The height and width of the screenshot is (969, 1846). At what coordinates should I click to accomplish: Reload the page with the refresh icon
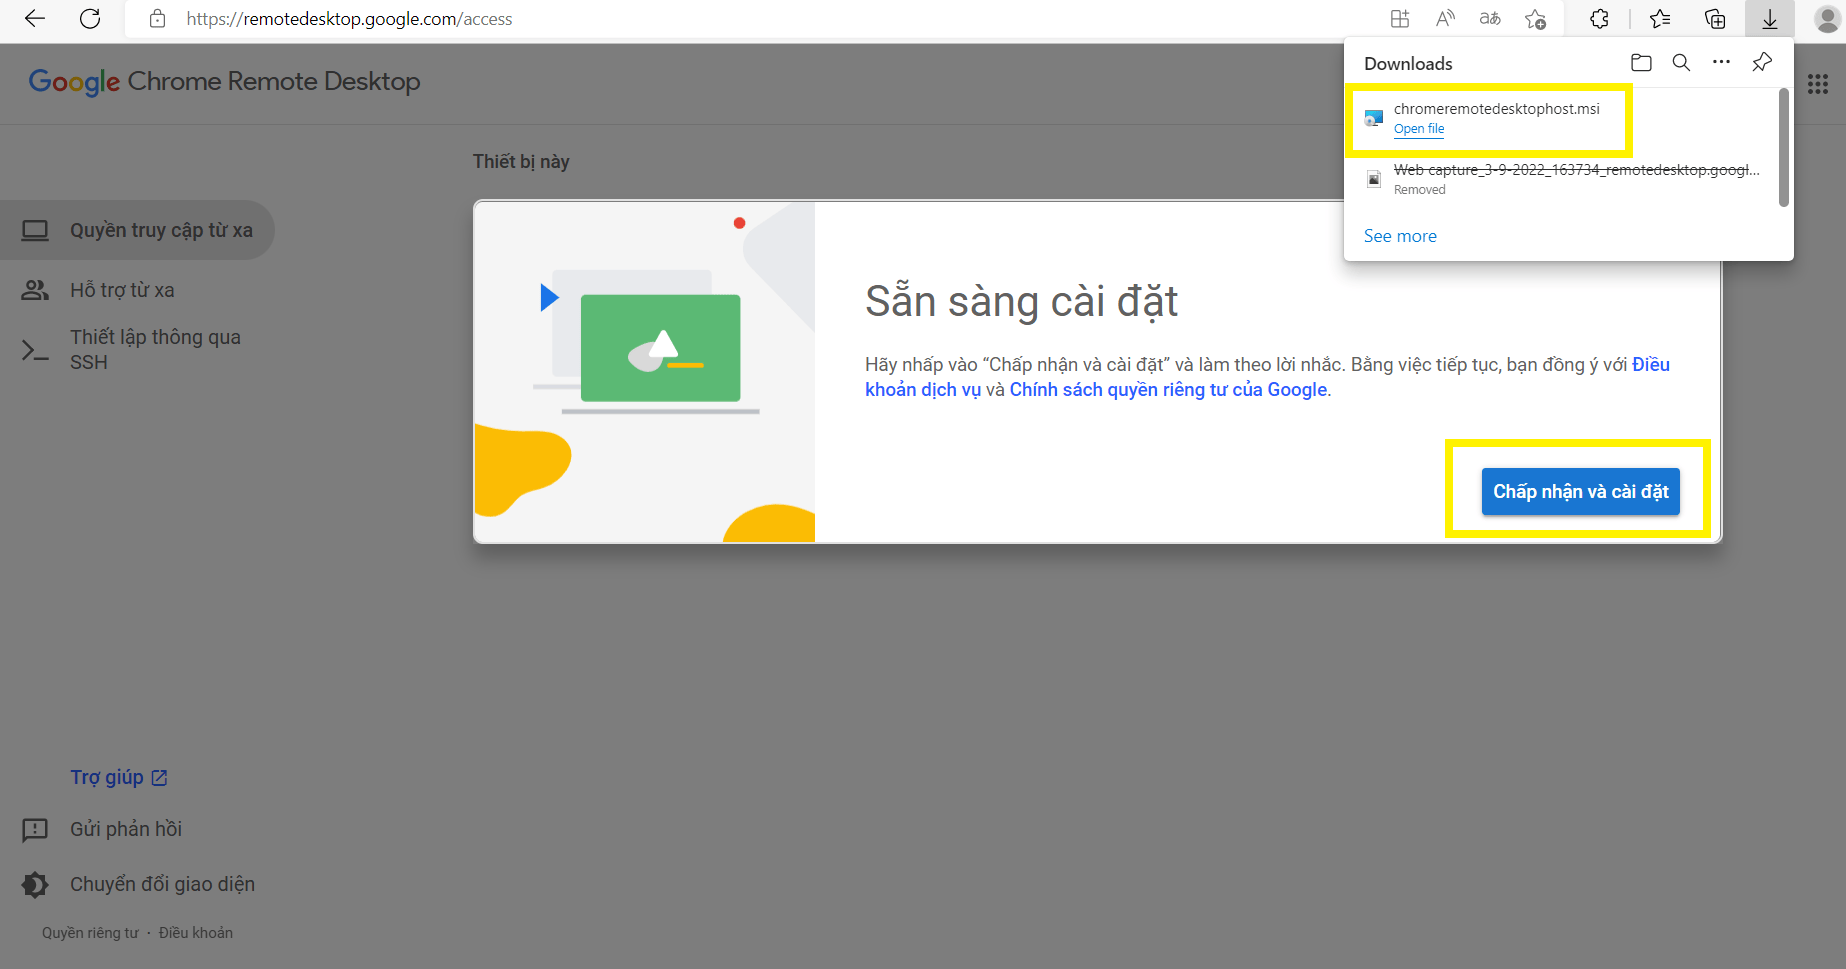pos(90,19)
